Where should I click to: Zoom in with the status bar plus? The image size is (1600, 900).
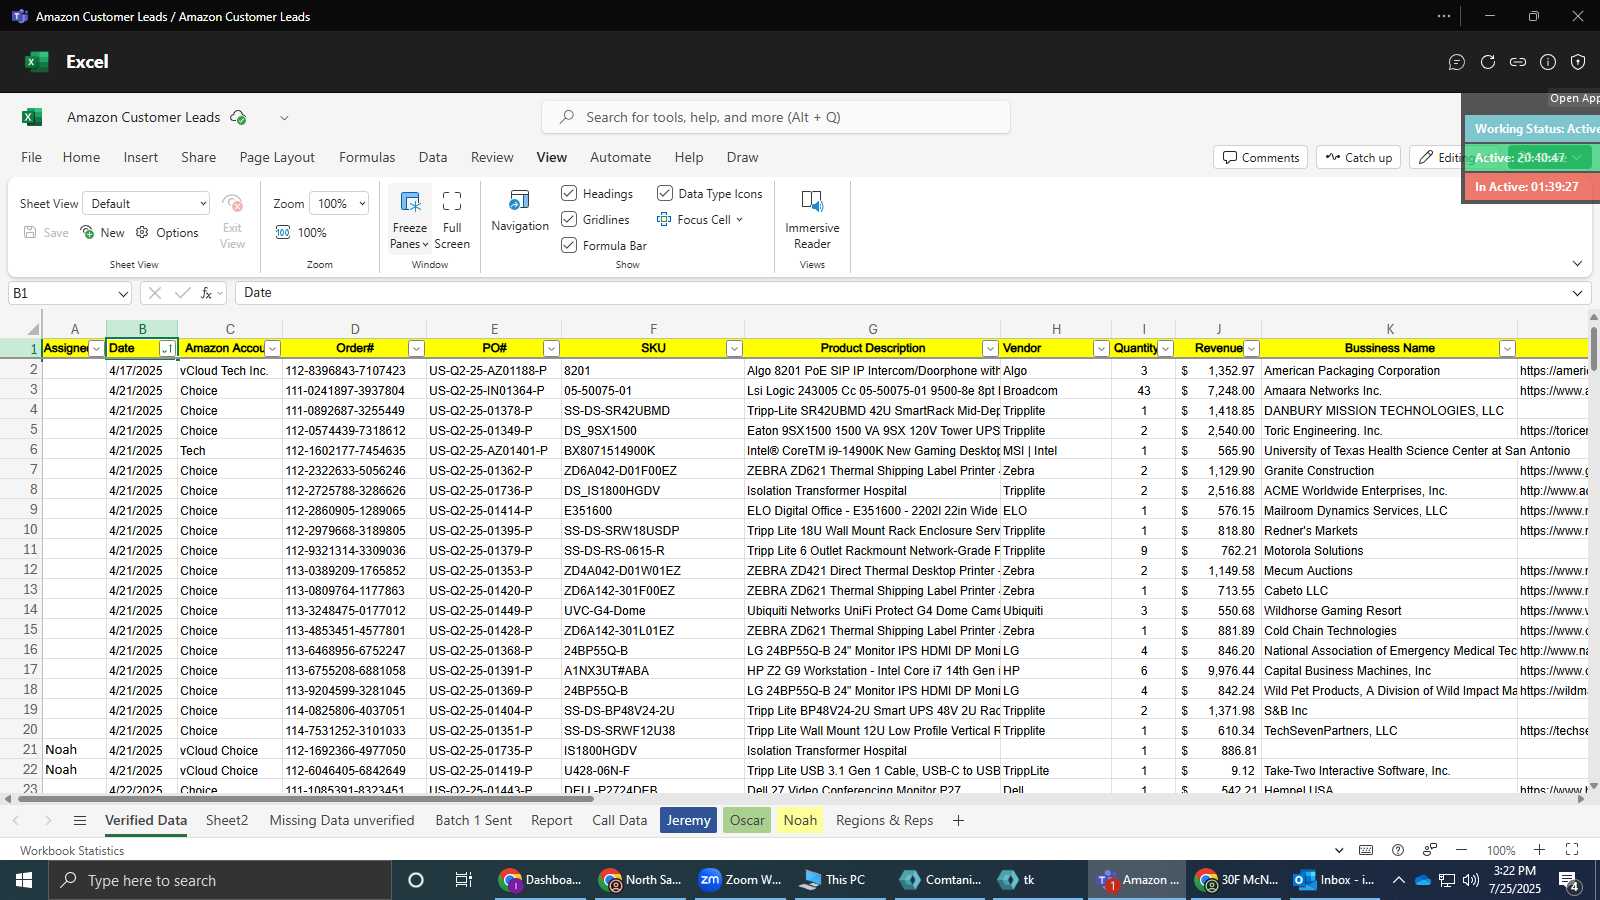(x=1540, y=850)
